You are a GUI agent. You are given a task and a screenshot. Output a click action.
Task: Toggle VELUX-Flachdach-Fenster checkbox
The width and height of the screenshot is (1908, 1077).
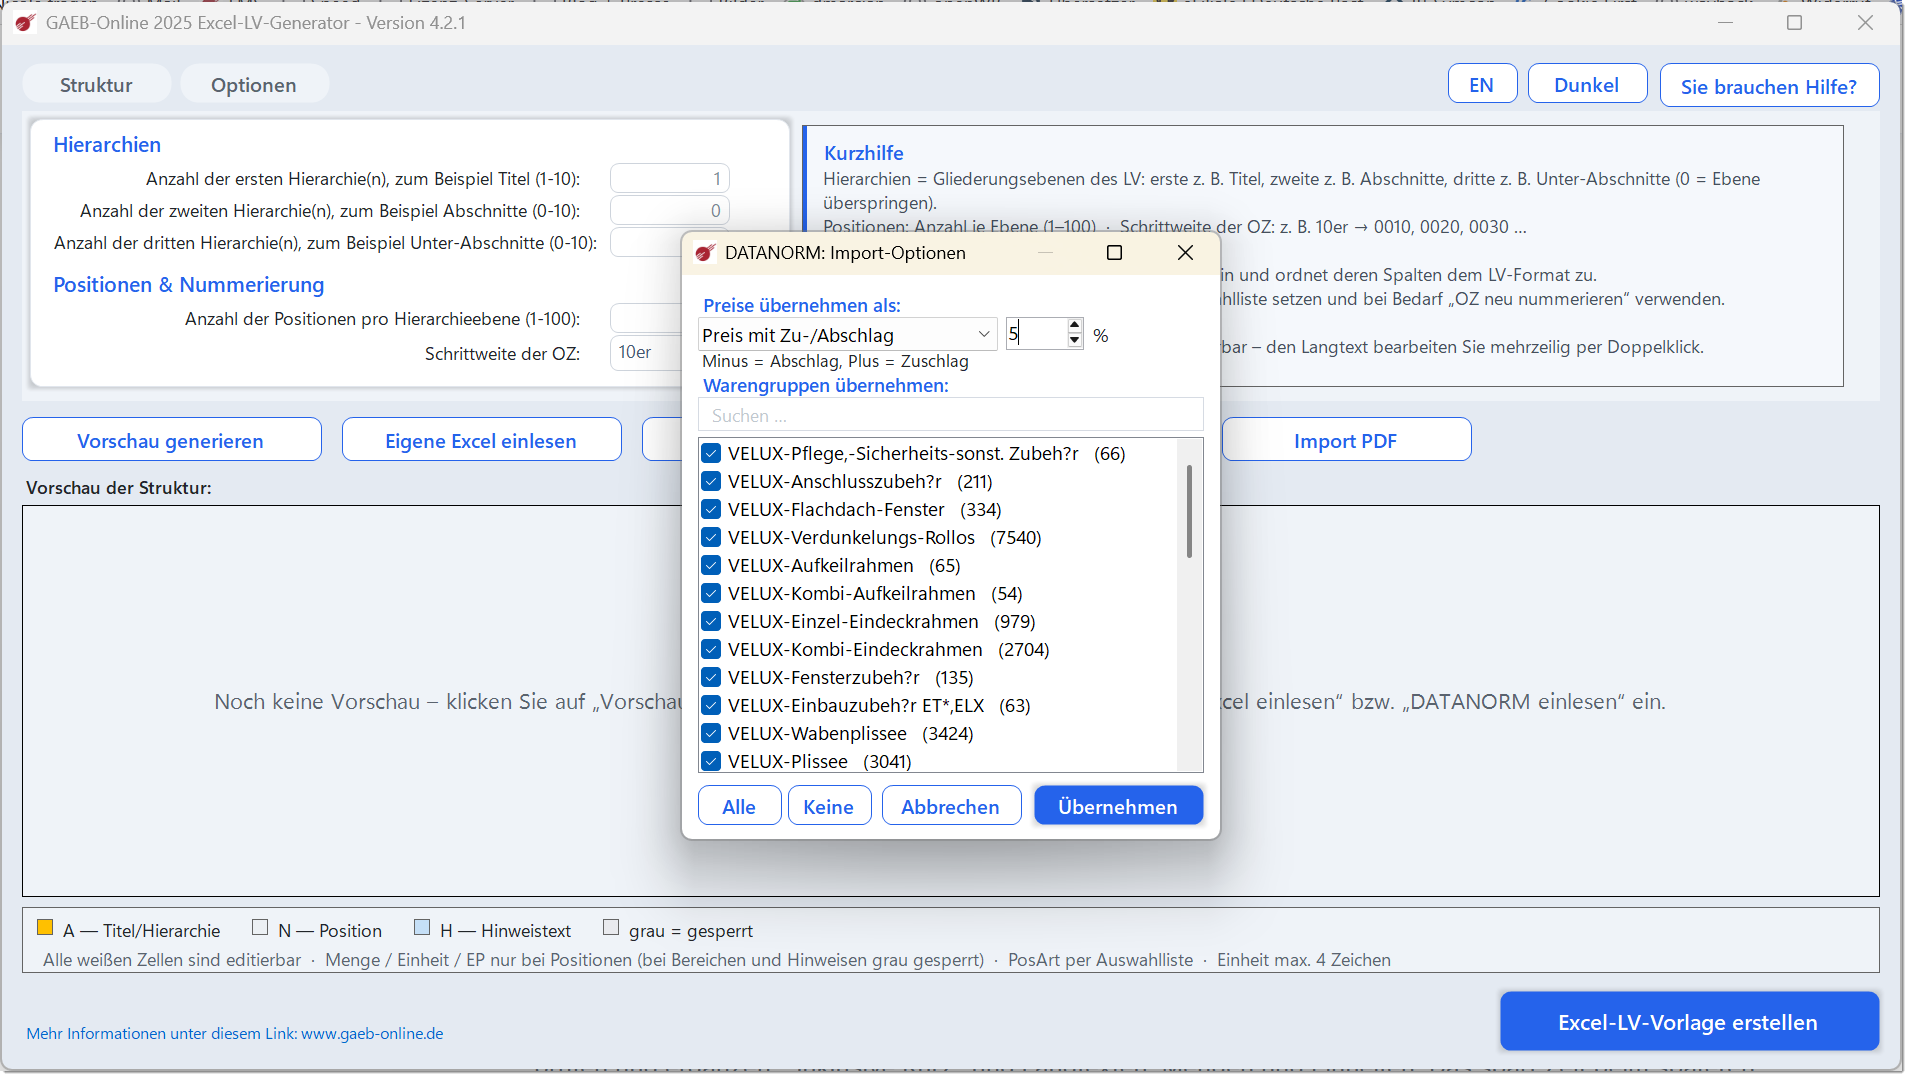click(711, 509)
